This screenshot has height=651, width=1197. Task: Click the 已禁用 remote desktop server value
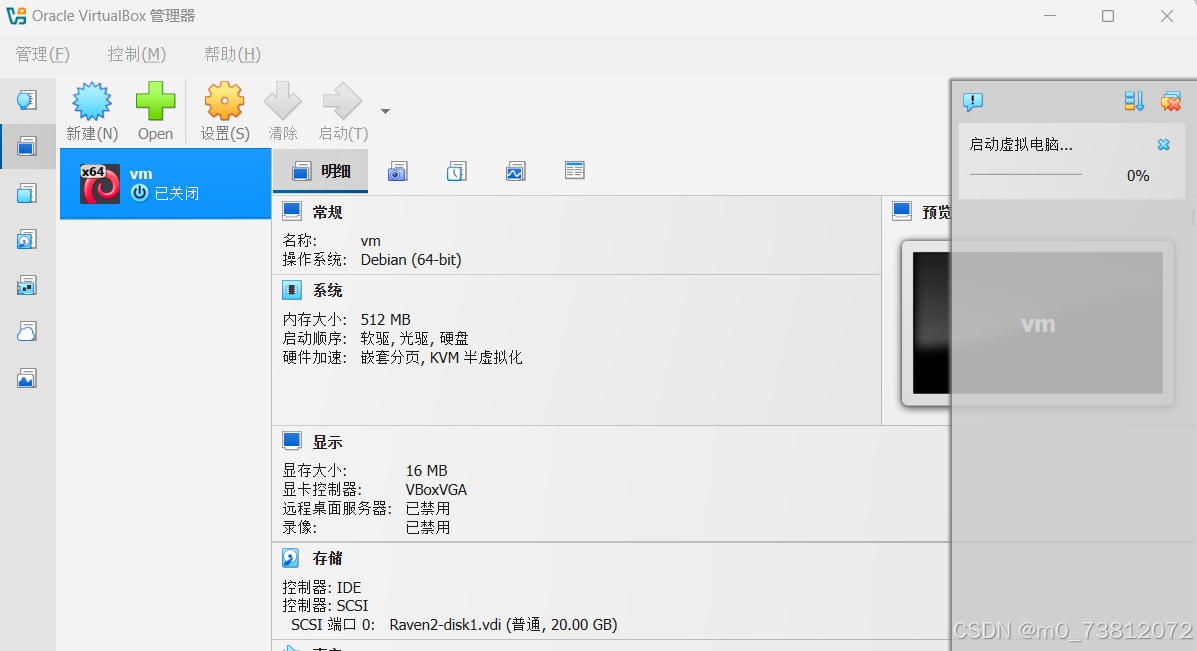click(x=428, y=508)
